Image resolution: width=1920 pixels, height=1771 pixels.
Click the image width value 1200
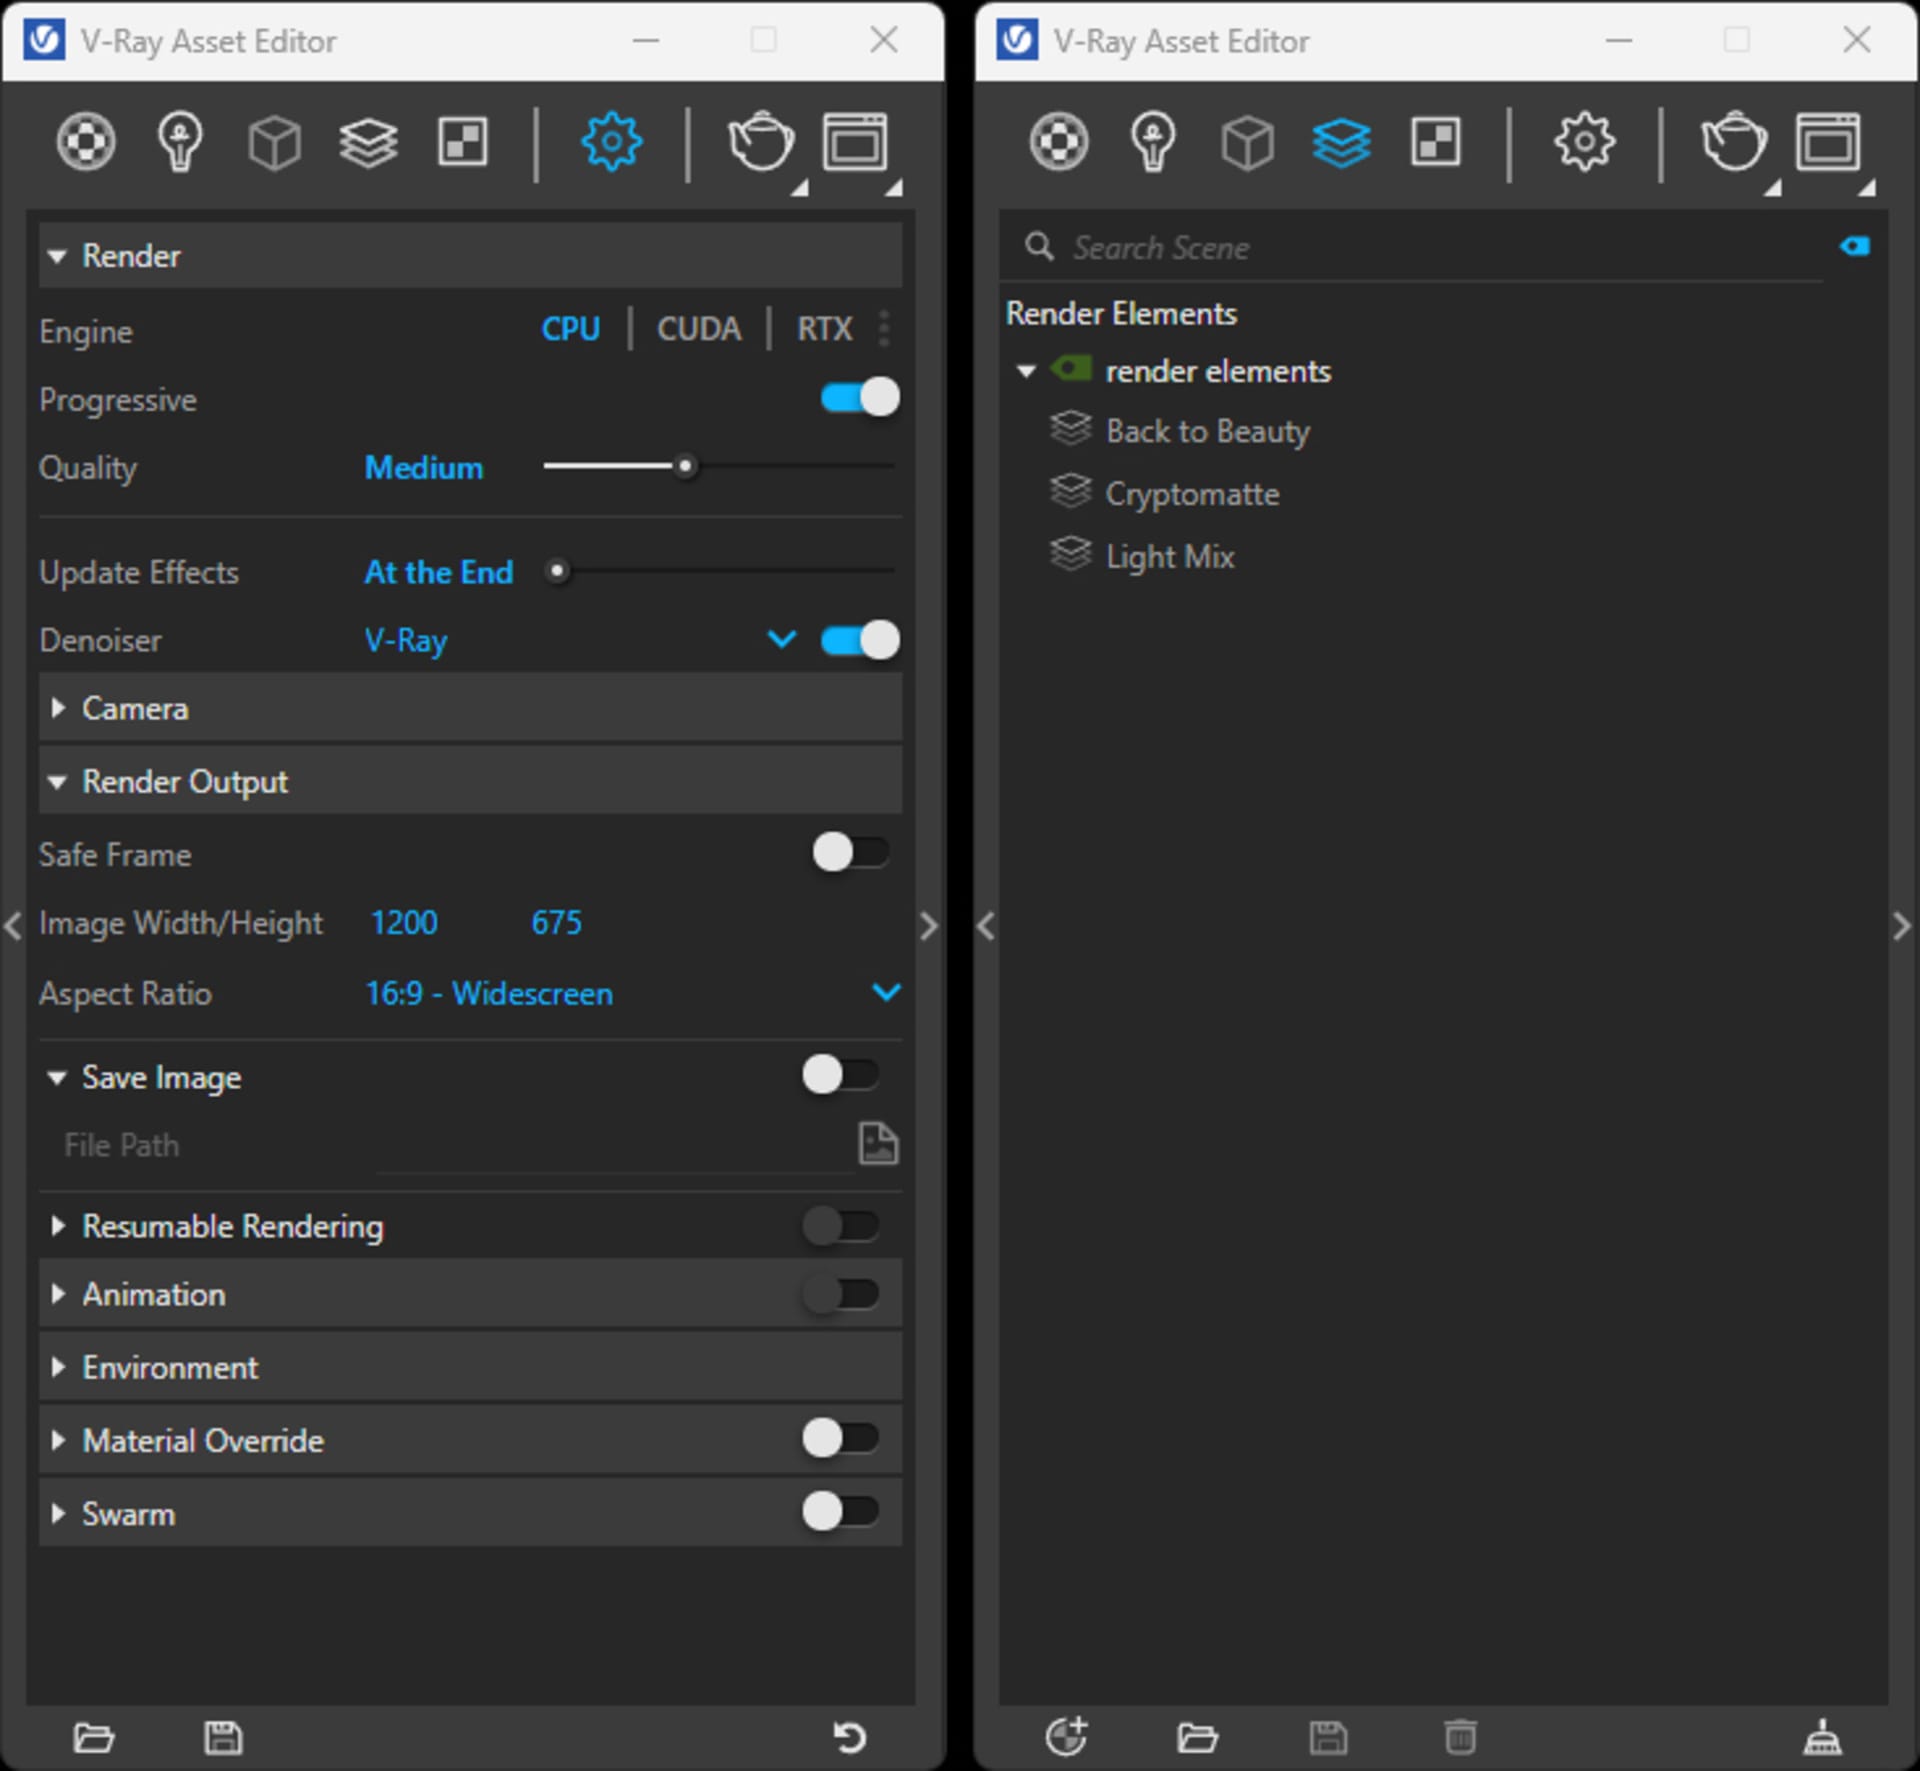pos(404,922)
